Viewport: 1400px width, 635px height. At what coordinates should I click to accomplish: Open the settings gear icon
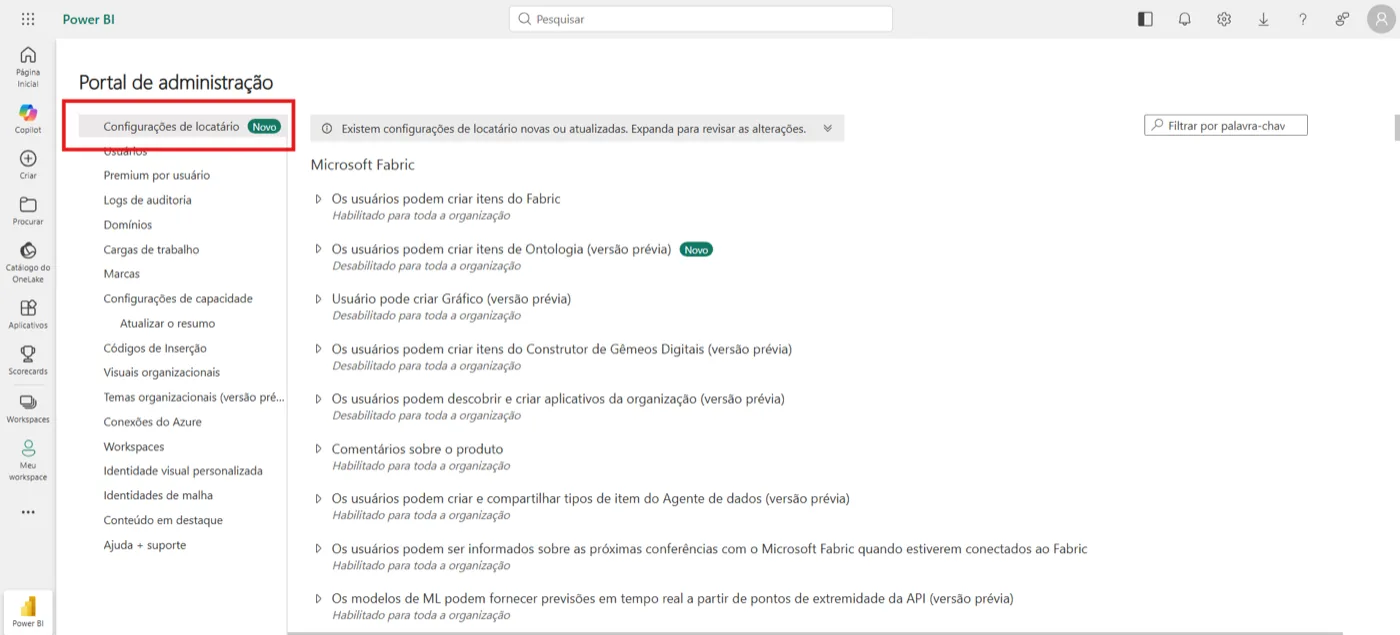(x=1224, y=19)
